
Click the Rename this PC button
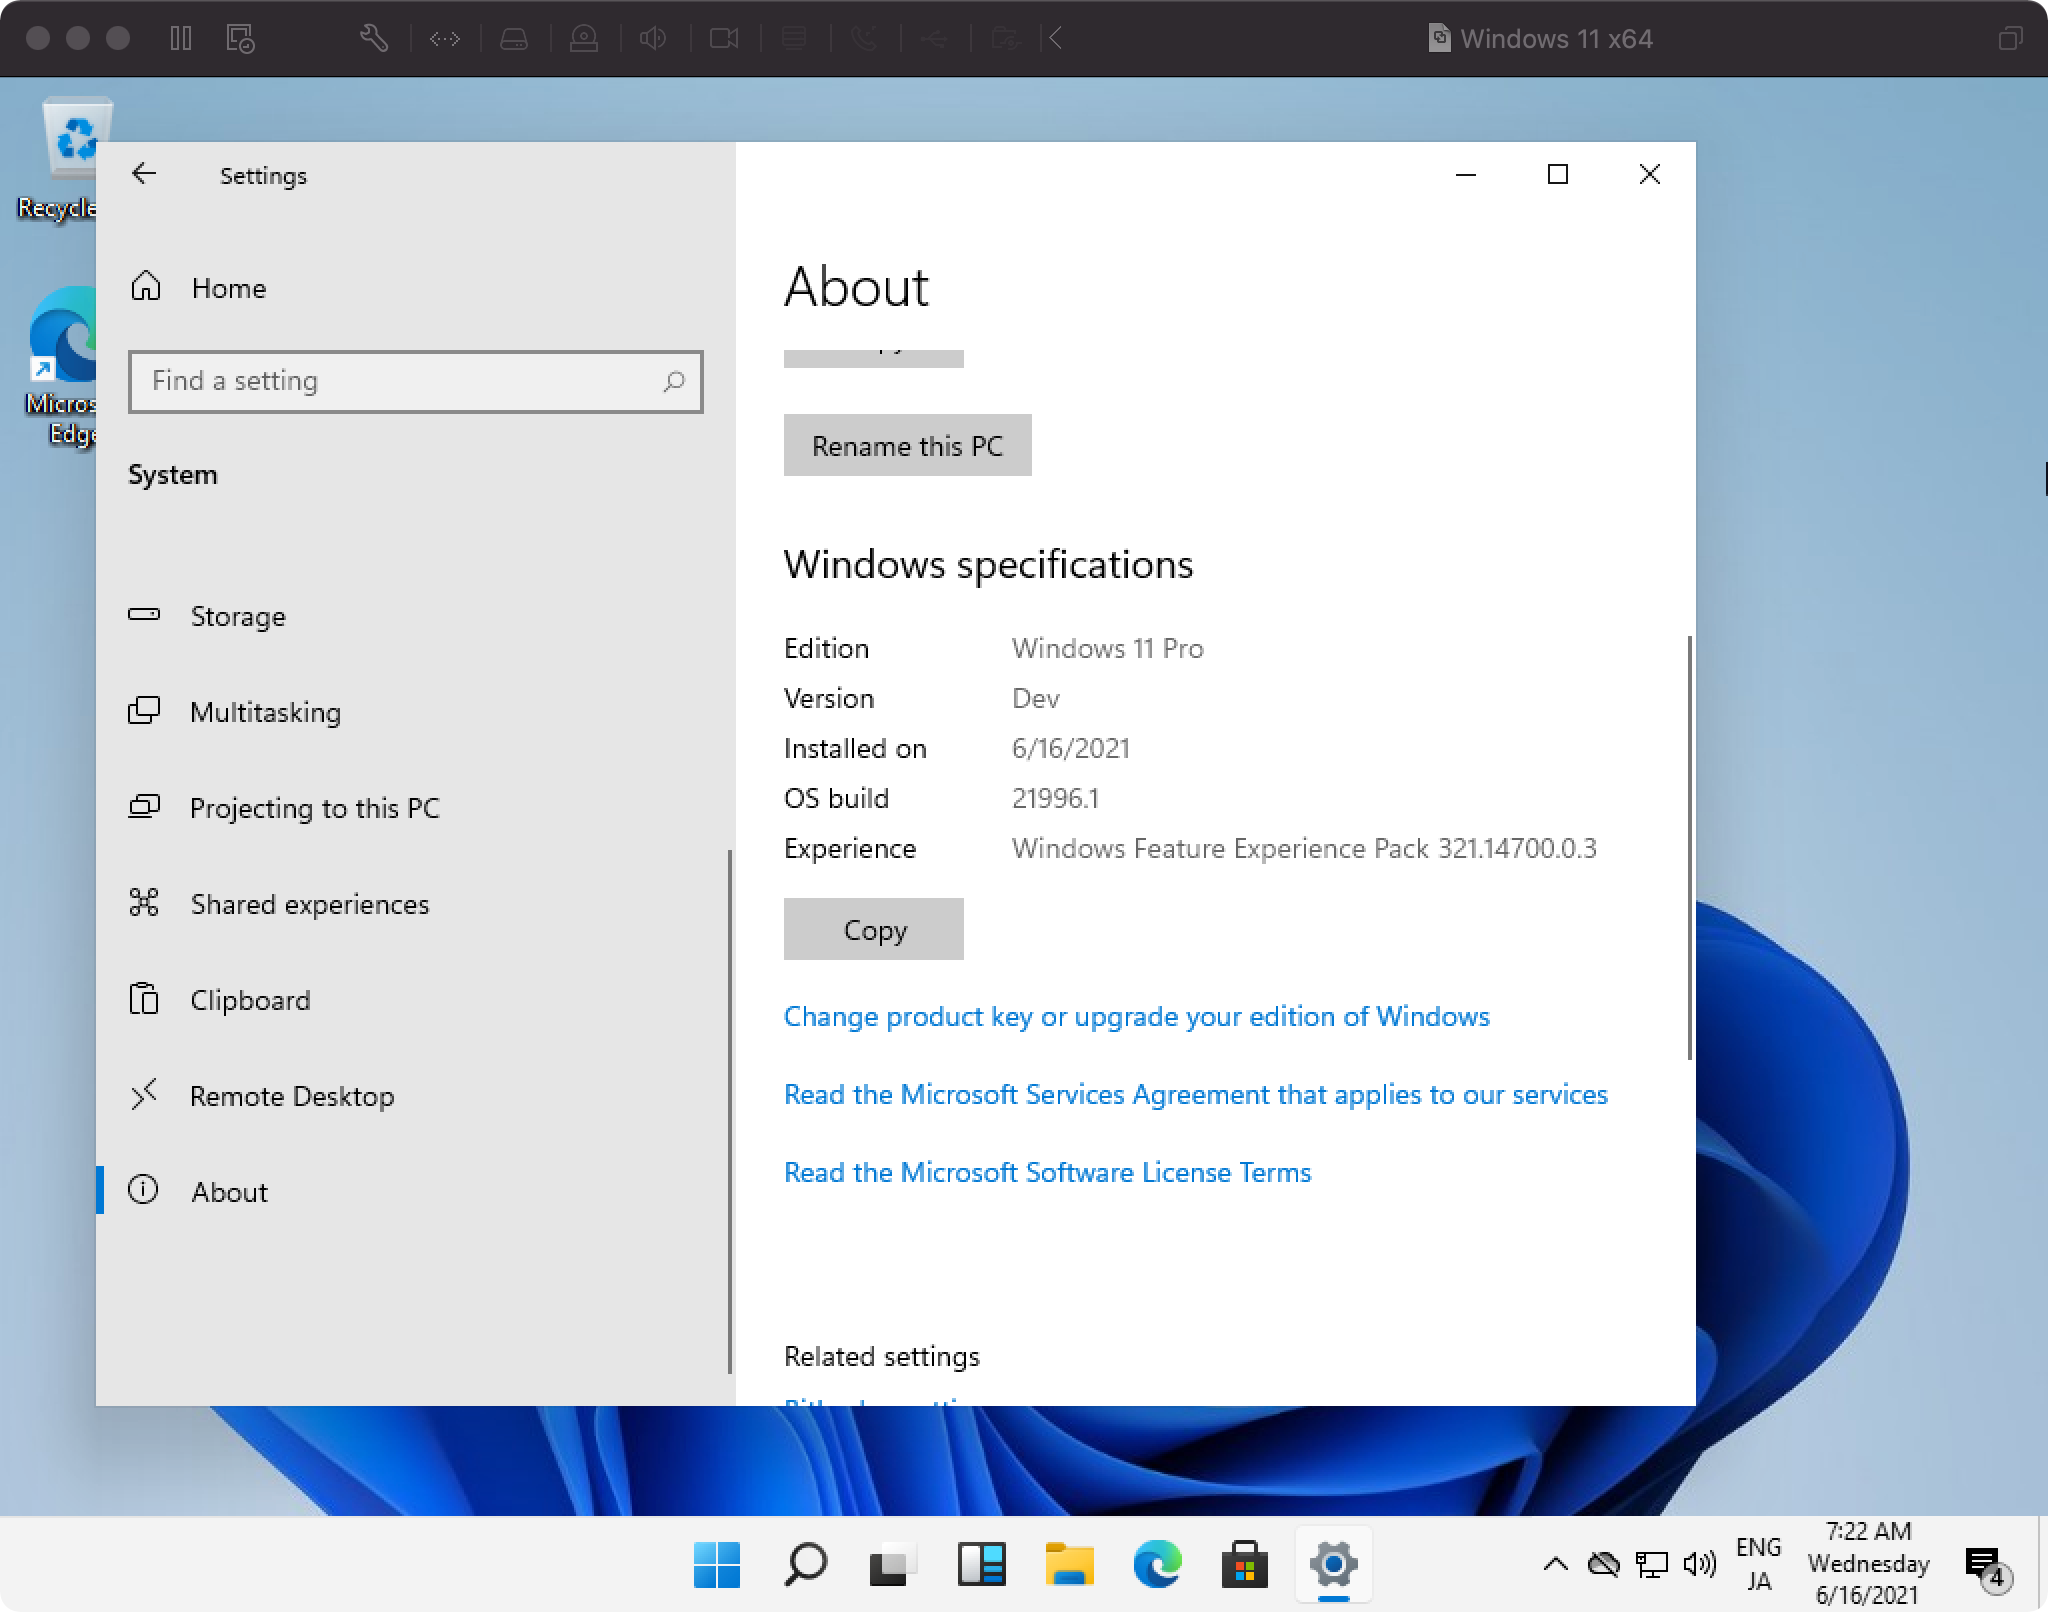coord(907,445)
